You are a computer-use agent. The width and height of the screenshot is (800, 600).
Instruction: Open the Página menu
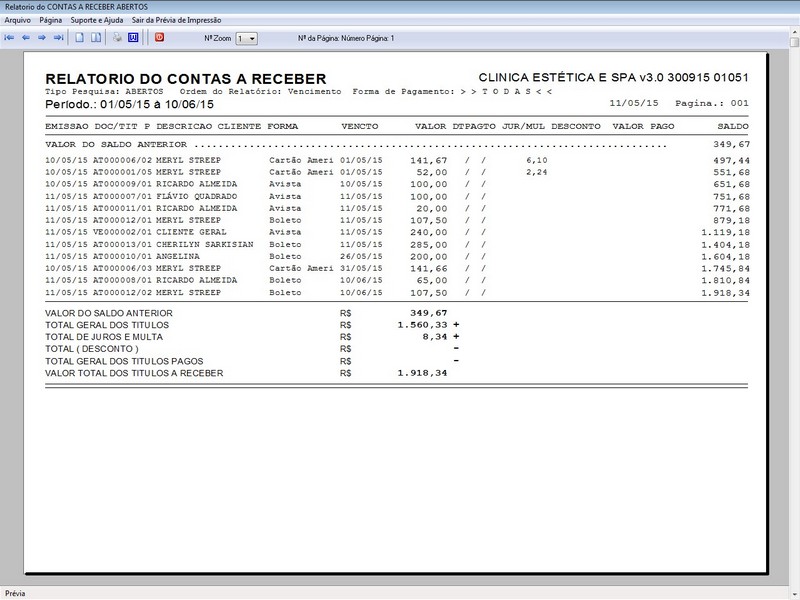(x=51, y=20)
